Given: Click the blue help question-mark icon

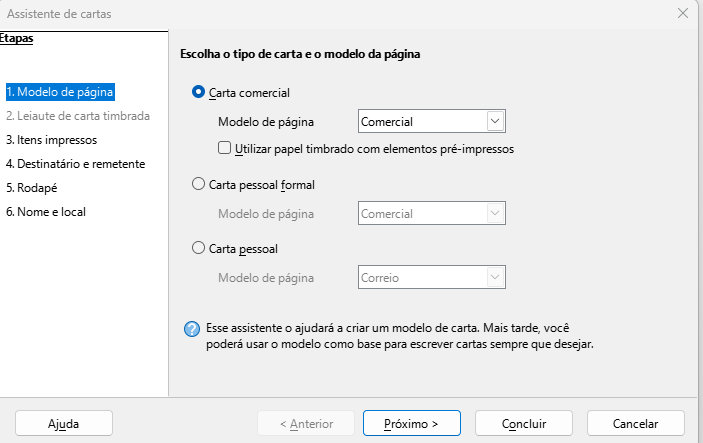Looking at the screenshot, I should 192,329.
